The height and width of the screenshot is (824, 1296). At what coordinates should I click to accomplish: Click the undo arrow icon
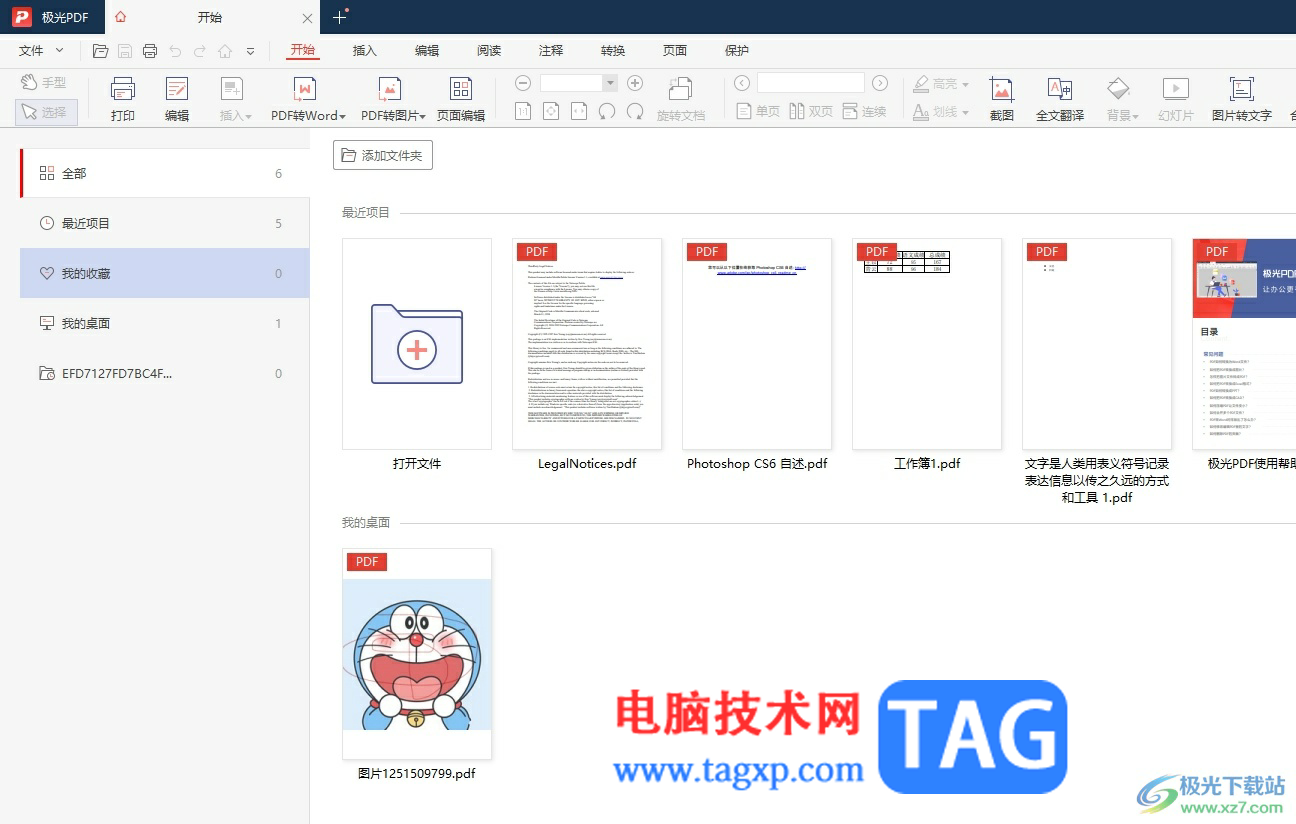[175, 51]
